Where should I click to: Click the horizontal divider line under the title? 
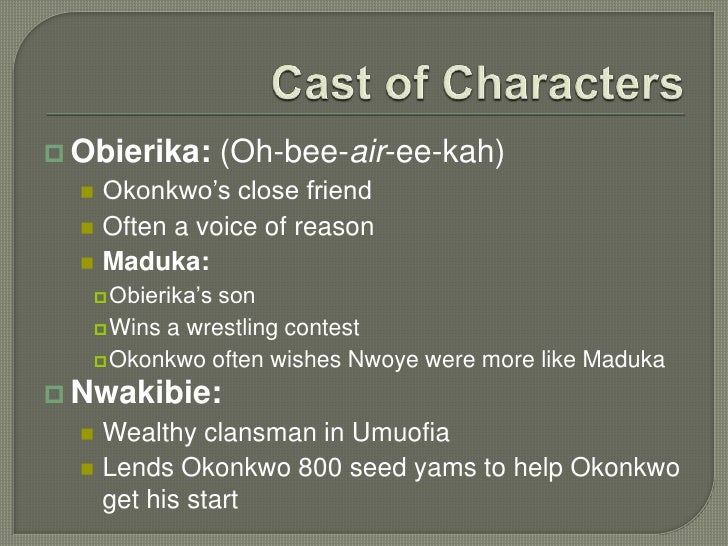[x=365, y=114]
